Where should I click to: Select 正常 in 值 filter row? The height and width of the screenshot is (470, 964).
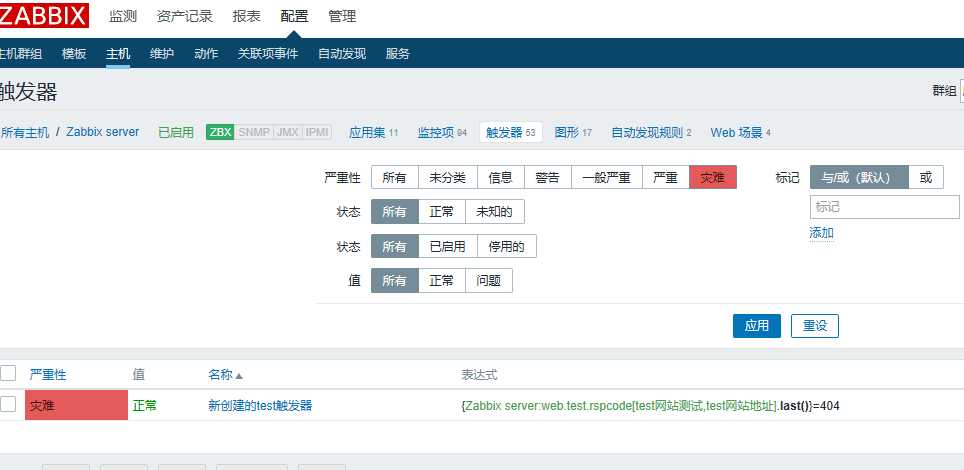[x=442, y=281]
